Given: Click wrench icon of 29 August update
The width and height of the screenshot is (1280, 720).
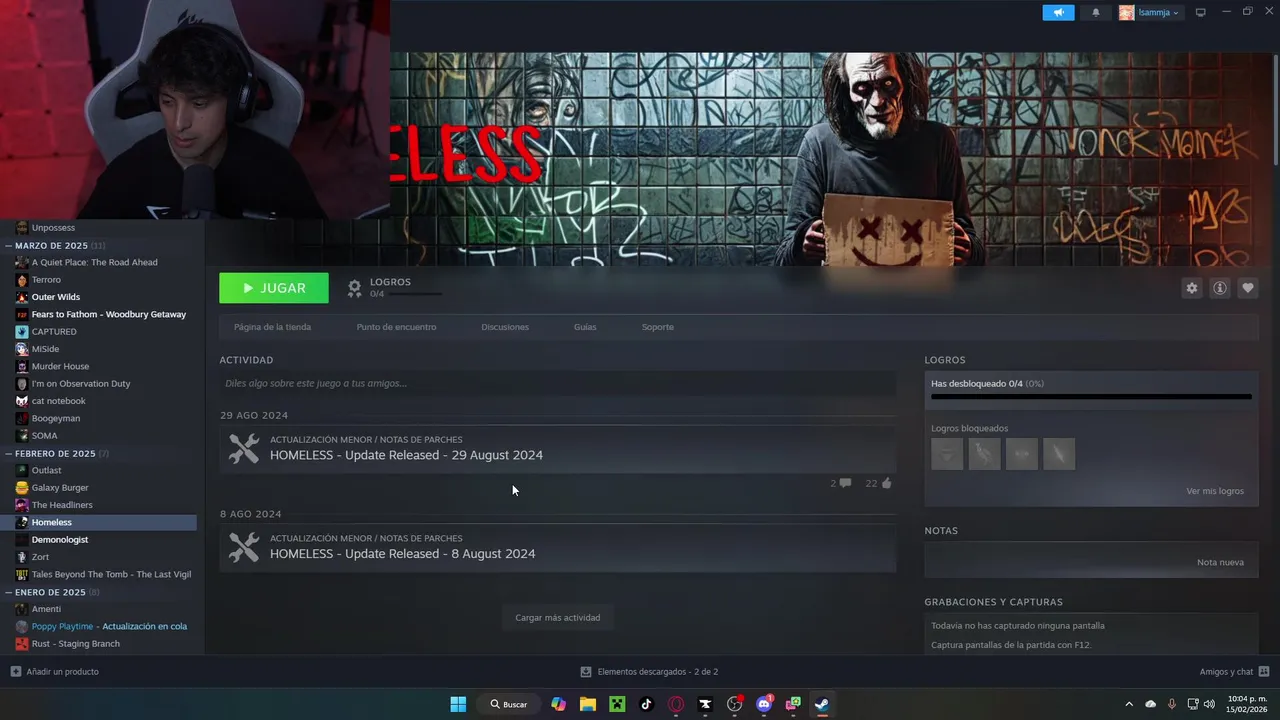Looking at the screenshot, I should point(244,448).
